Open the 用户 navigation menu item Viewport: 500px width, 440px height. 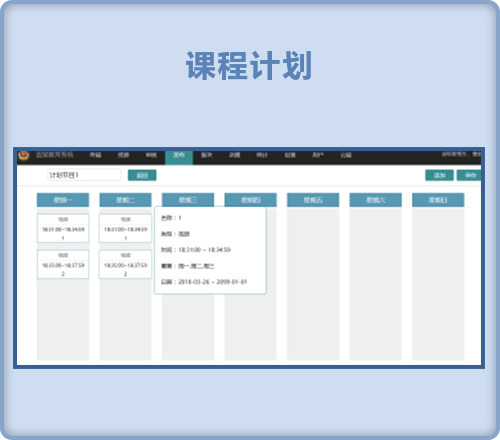pos(318,155)
